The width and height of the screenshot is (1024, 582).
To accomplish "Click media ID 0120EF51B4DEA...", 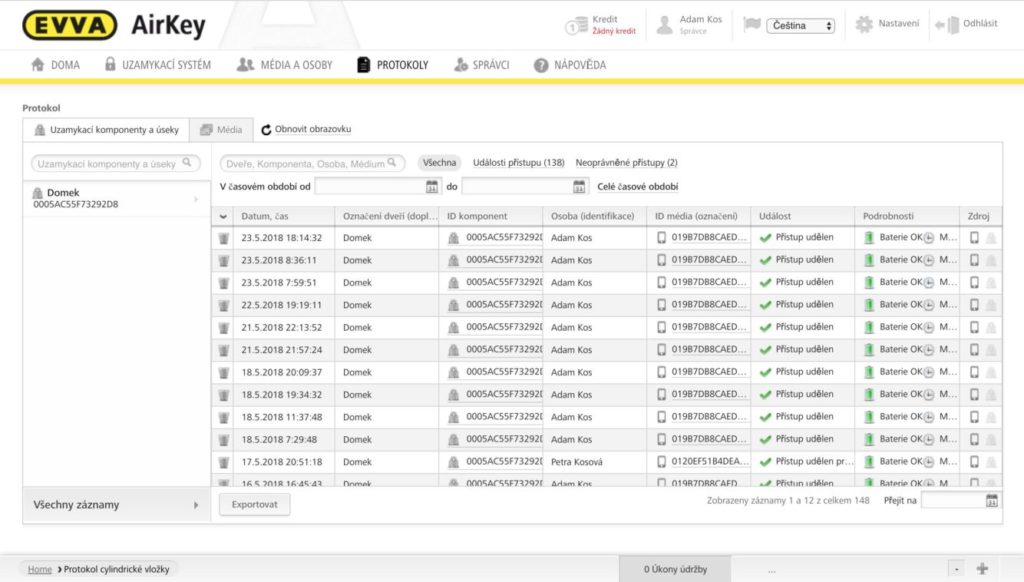I will [710, 461].
